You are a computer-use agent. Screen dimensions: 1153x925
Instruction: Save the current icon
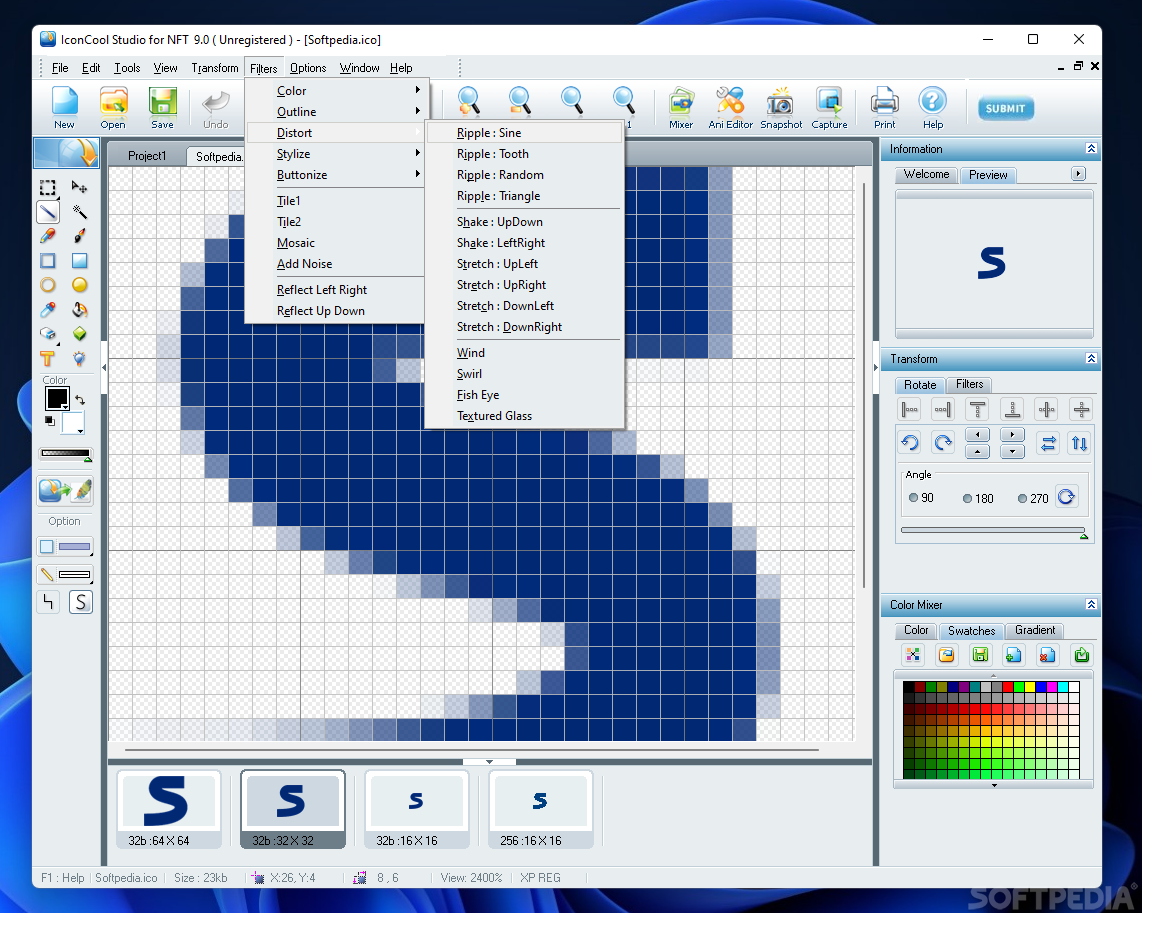point(163,109)
